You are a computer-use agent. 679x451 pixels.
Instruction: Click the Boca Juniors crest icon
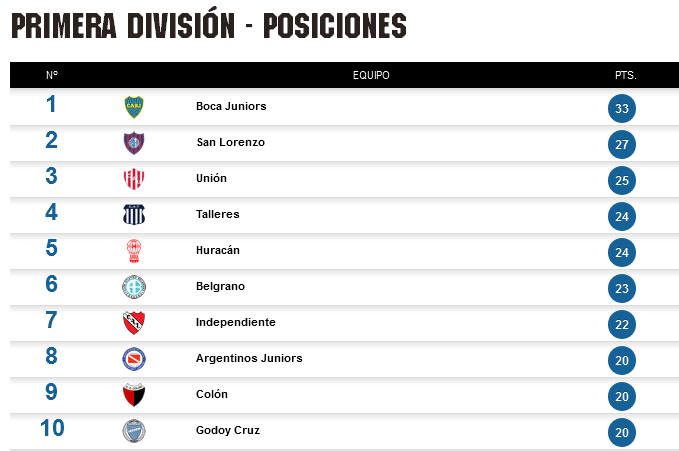[134, 107]
